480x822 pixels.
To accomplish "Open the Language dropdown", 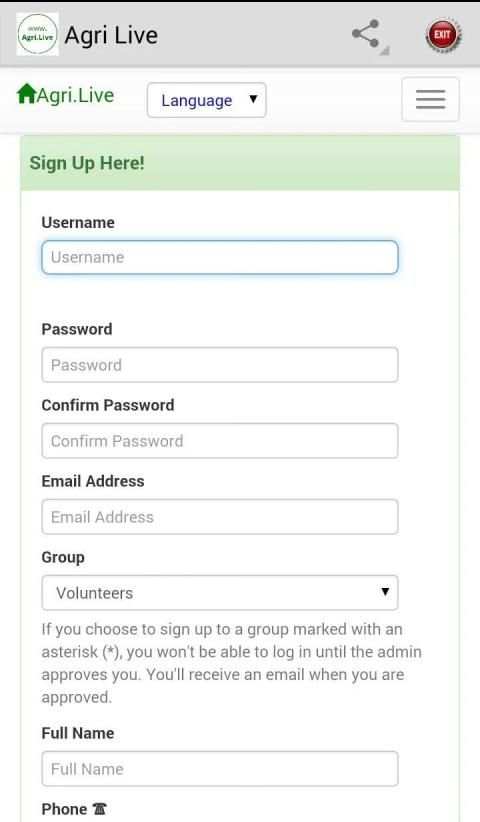I will pyautogui.click(x=206, y=100).
